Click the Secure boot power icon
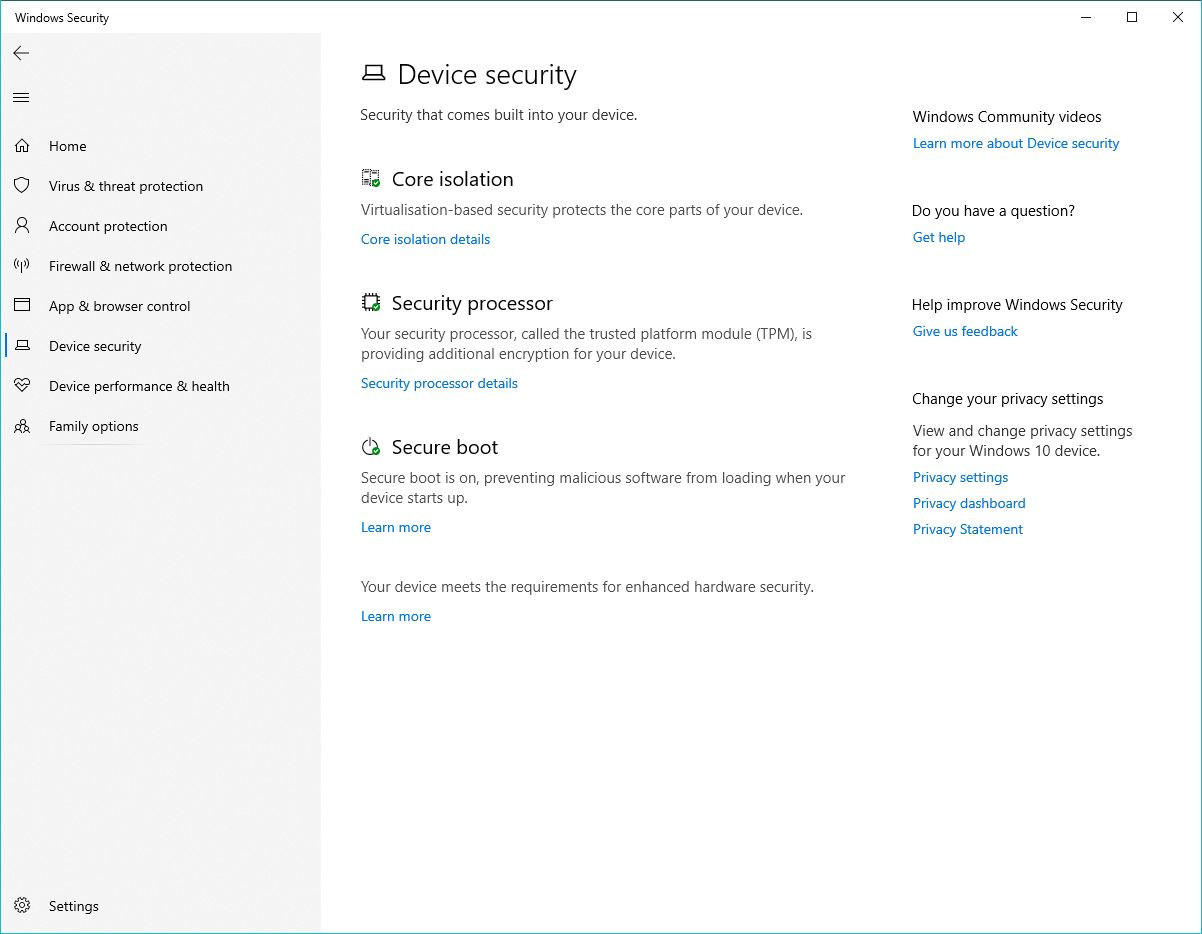Screen dimensions: 1202x934 (x=371, y=447)
